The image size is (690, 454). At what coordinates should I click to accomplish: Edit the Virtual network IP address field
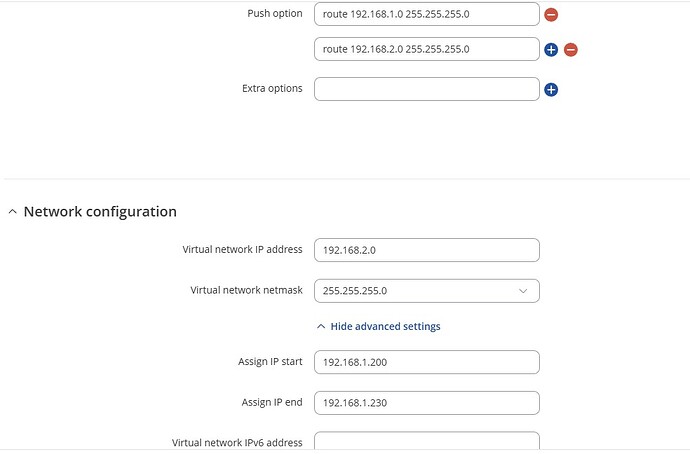click(427, 250)
